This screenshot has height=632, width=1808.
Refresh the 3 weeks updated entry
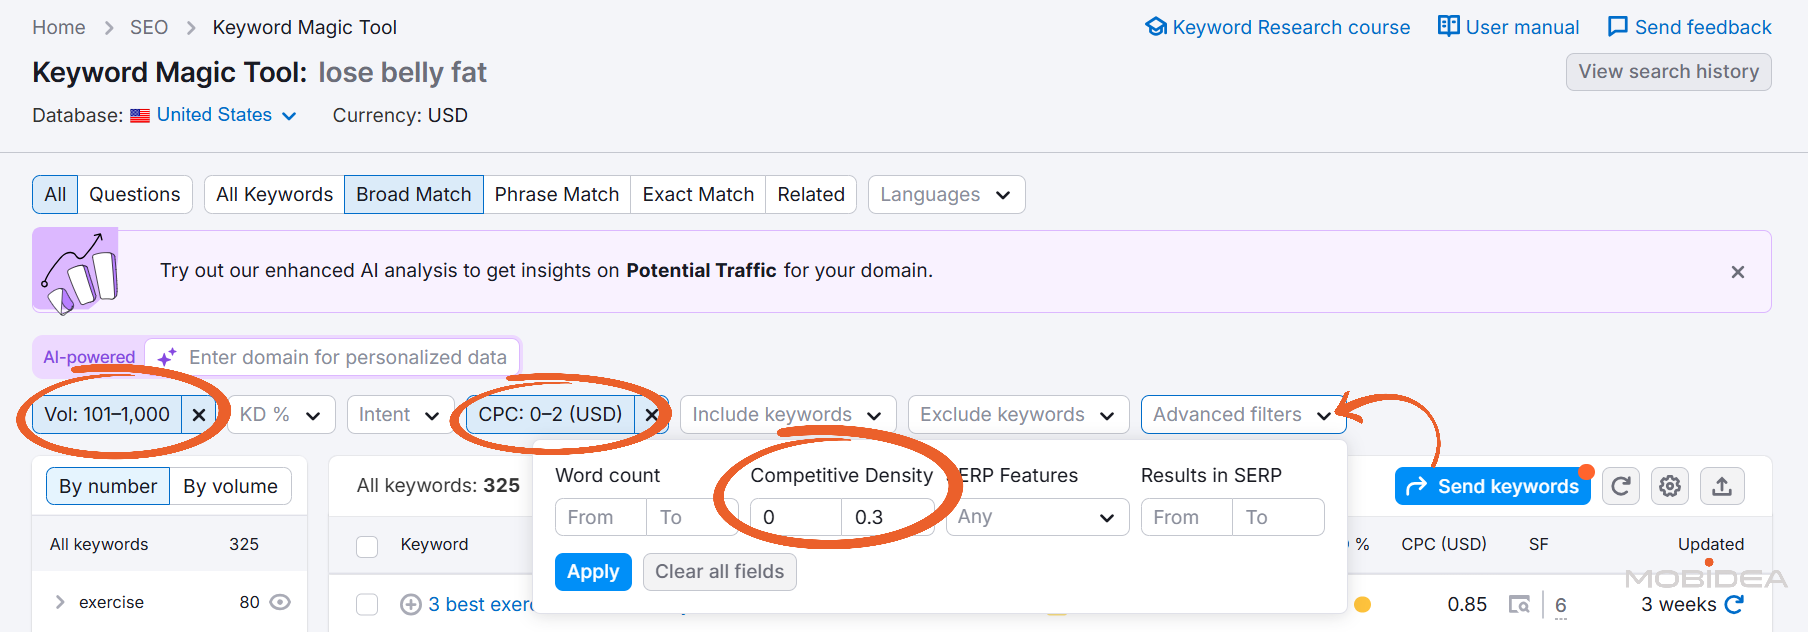1734,604
